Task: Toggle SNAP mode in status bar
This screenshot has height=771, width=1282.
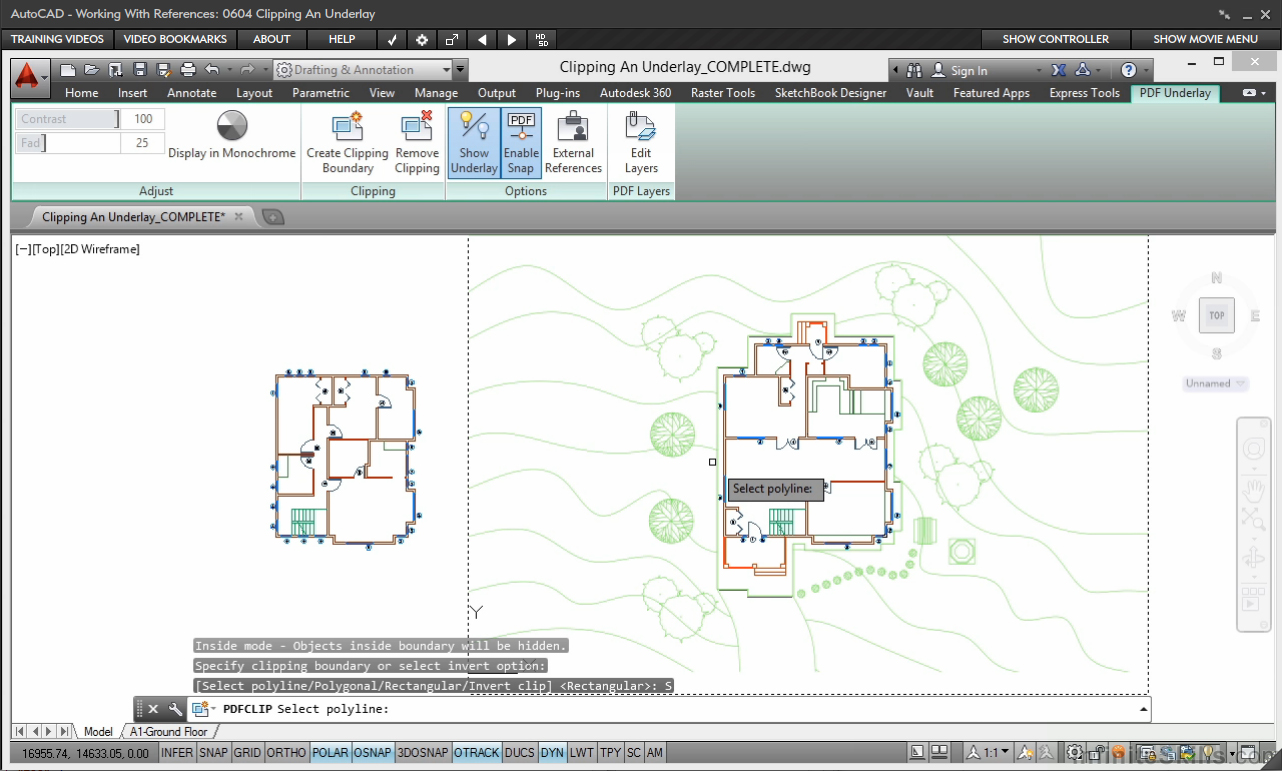Action: click(213, 753)
